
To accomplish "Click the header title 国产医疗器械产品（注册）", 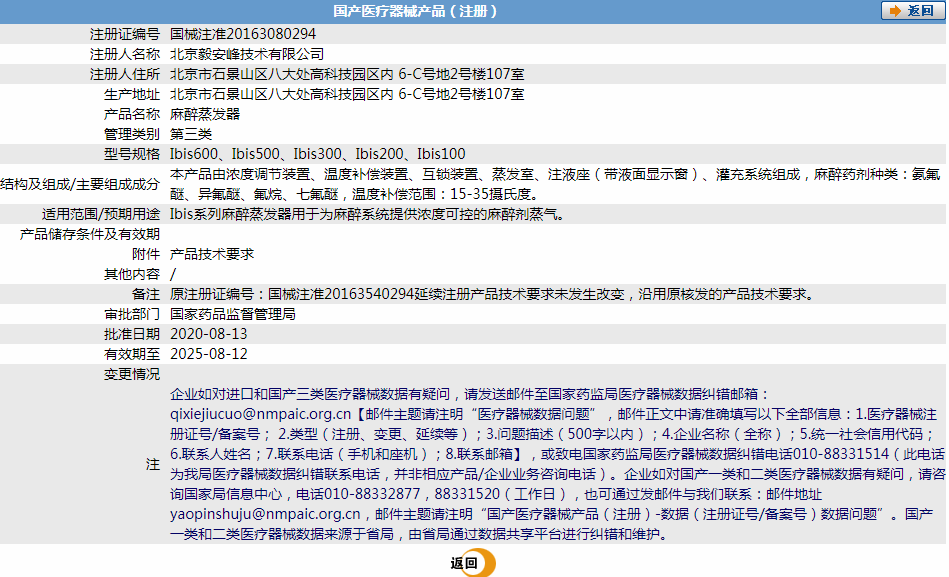I will 415,11.
